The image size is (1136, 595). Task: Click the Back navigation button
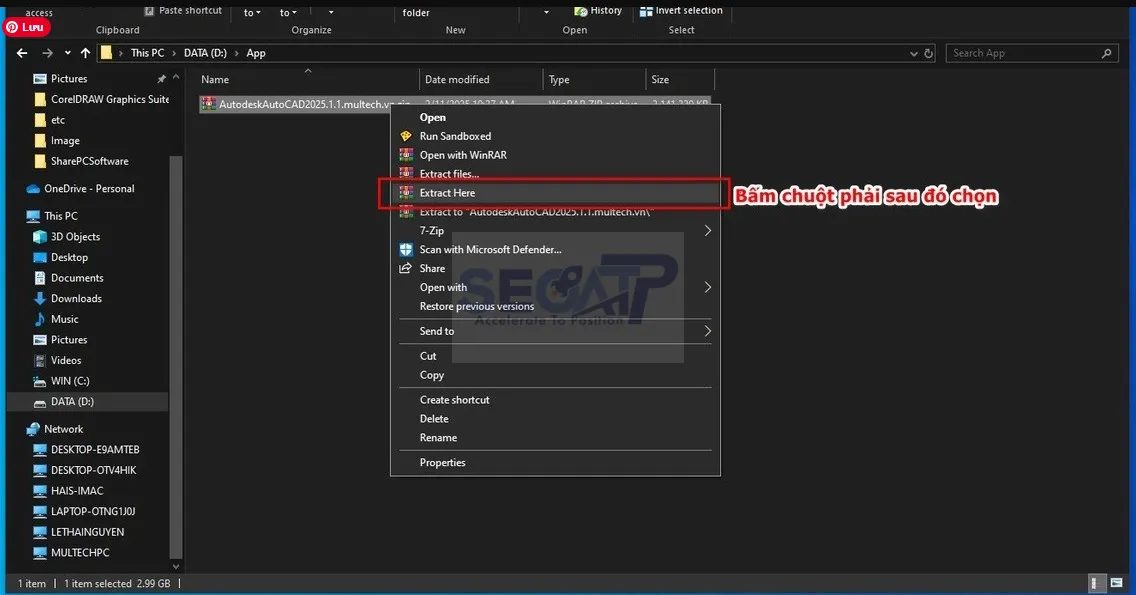21,52
